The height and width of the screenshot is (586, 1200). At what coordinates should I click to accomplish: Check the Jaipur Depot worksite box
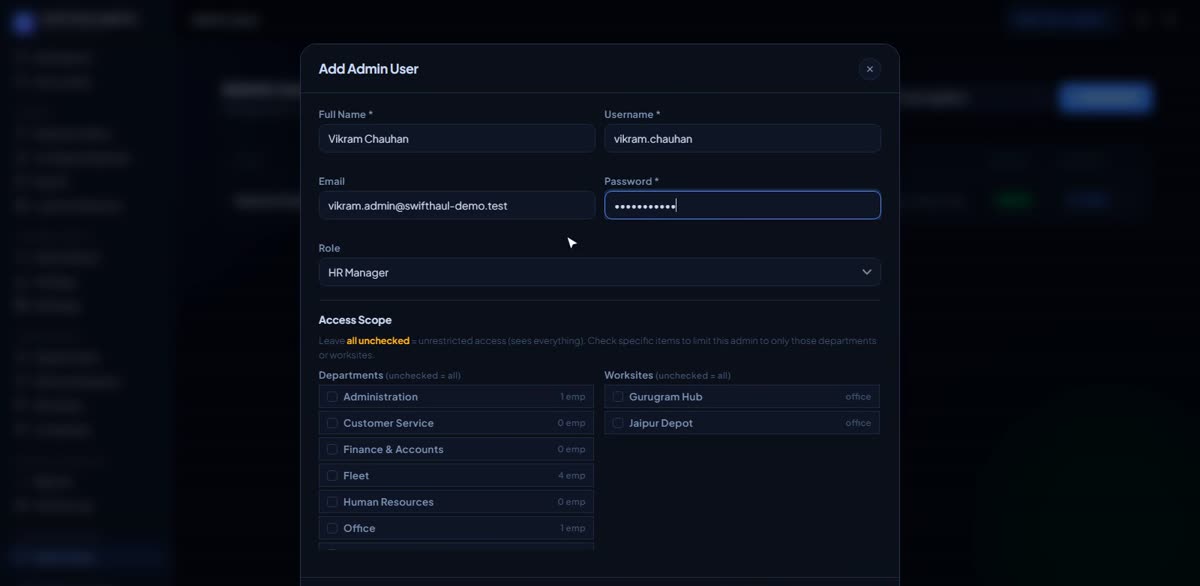pos(618,423)
